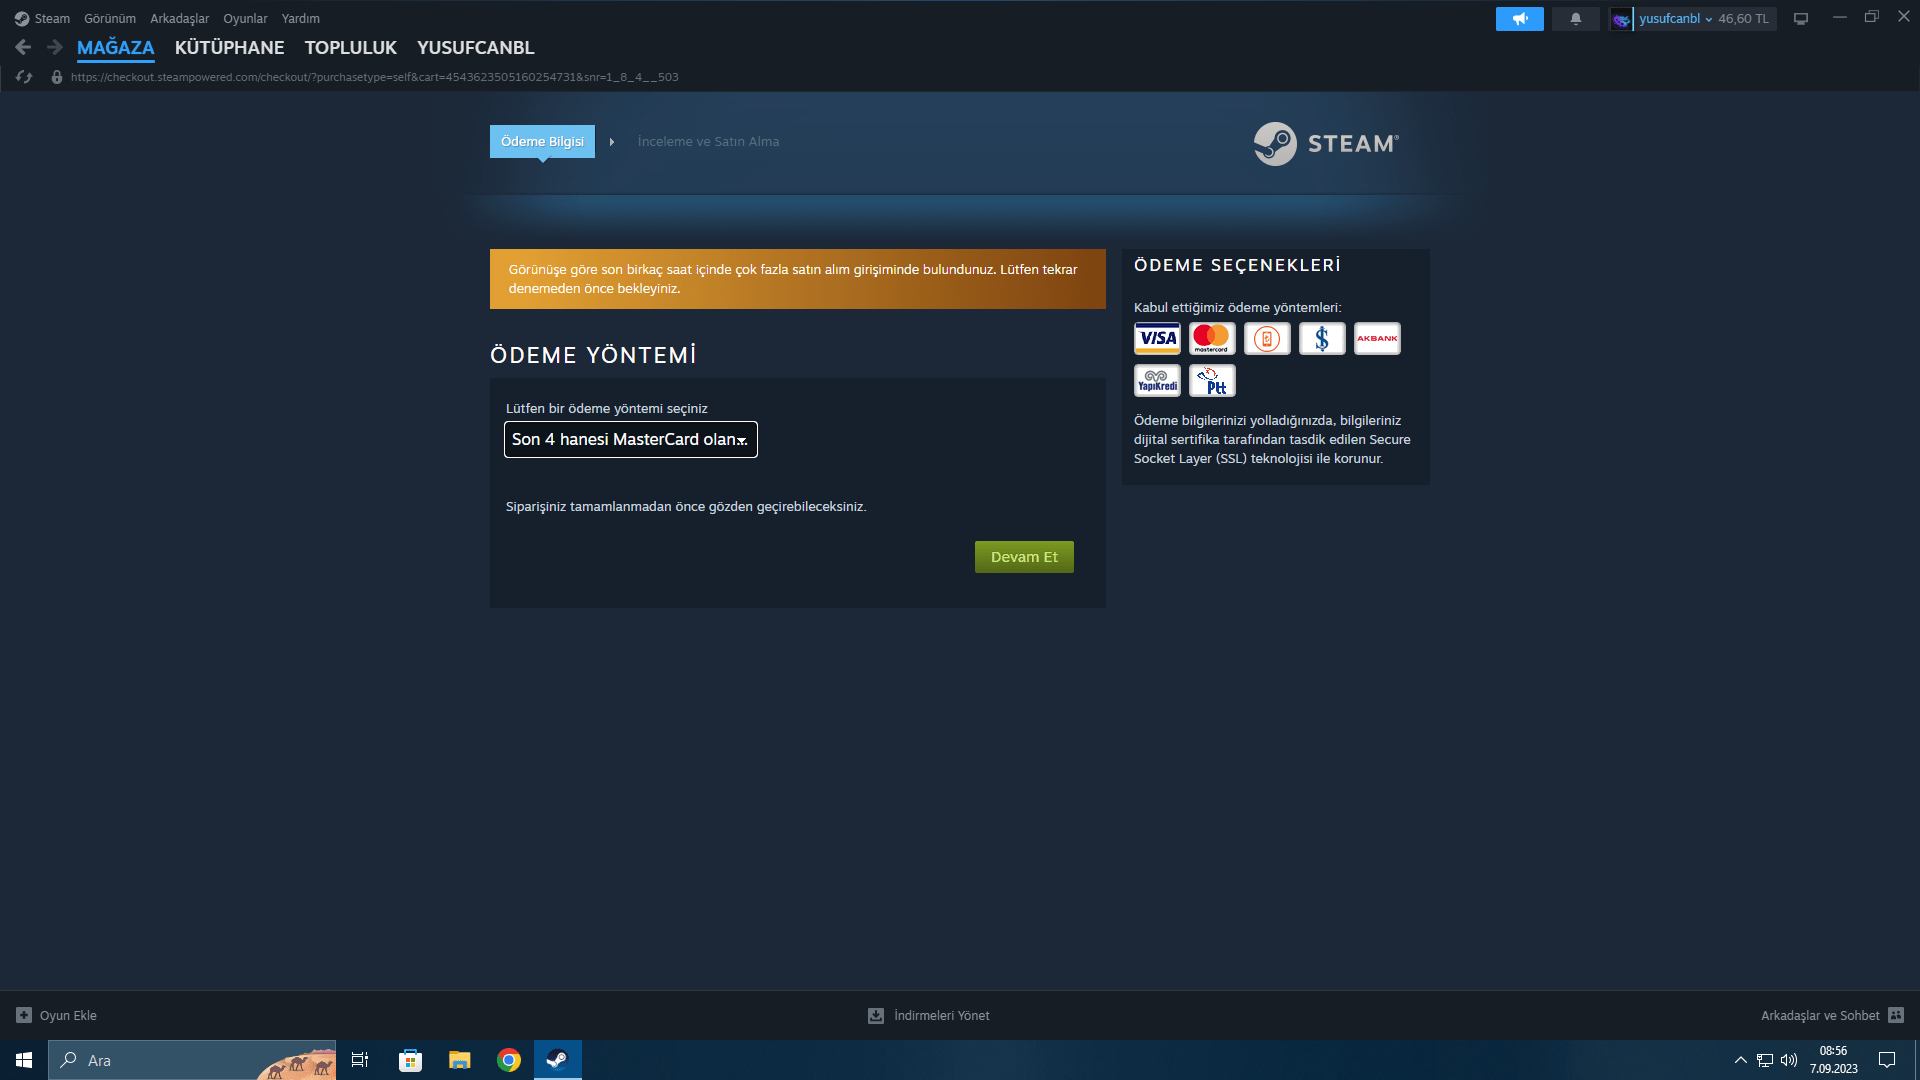Click İndirmeleri Yönet link
Image resolution: width=1920 pixels, height=1080 pixels.
tap(942, 1015)
